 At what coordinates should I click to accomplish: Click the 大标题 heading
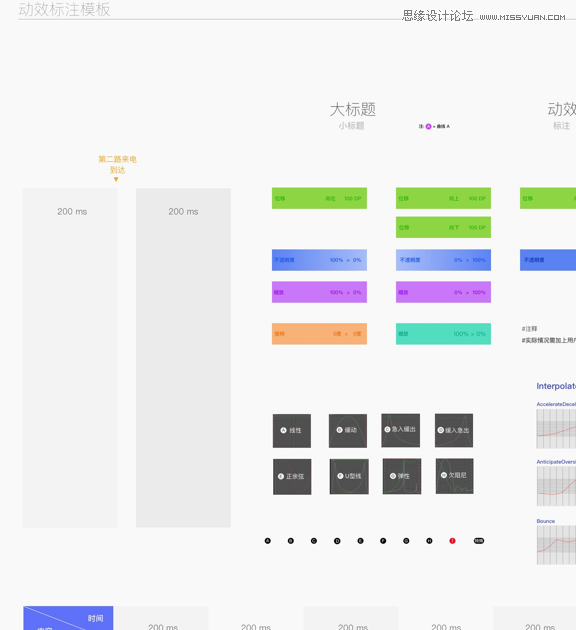tap(353, 109)
